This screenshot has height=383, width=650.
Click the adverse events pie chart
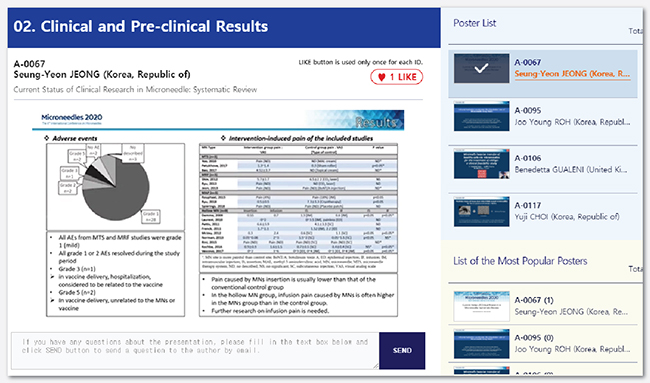pos(115,187)
